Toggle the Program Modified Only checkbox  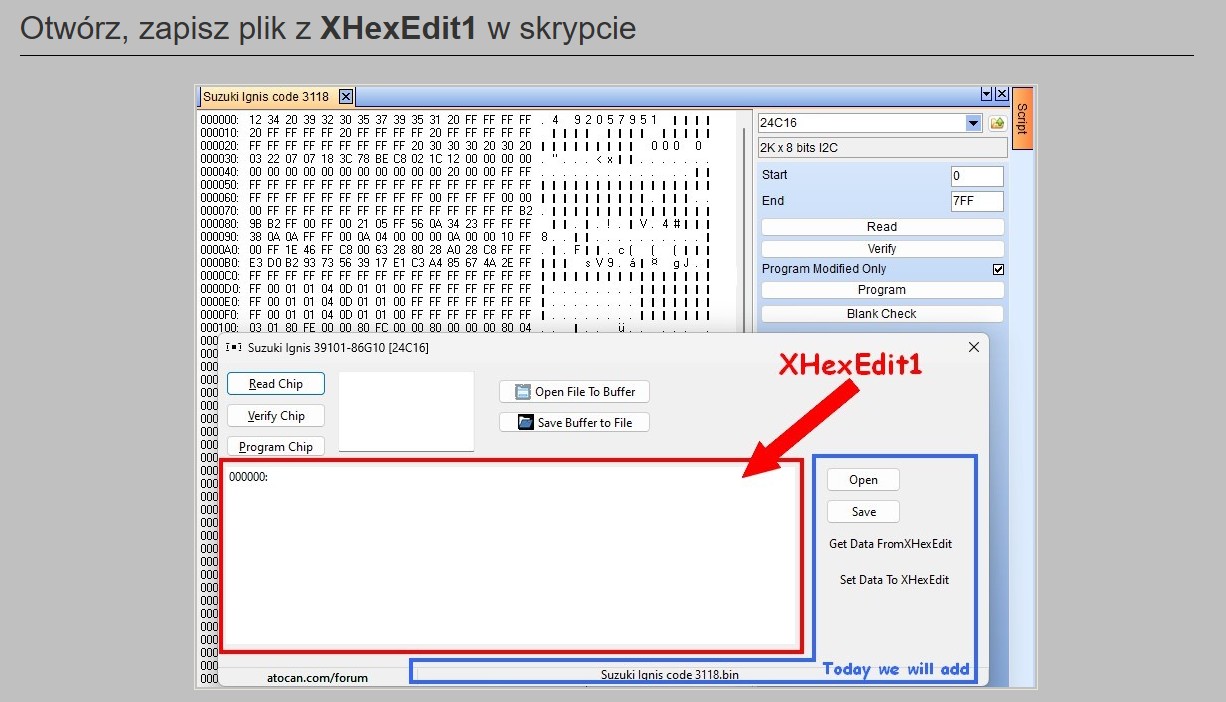click(x=997, y=270)
